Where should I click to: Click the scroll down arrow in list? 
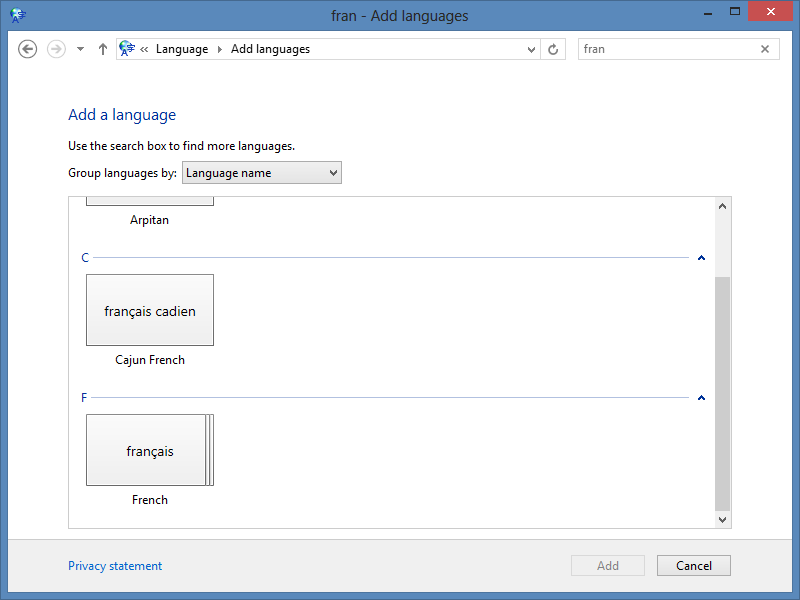coord(723,520)
